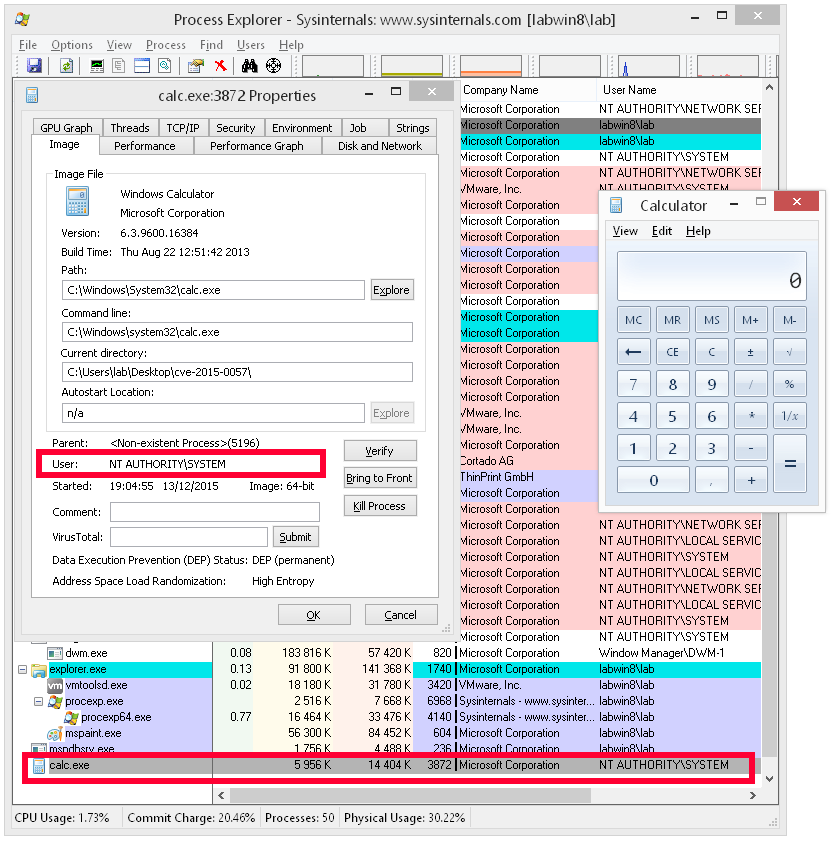
Task: Kill a process using the red X toolbar icon
Action: 219,66
